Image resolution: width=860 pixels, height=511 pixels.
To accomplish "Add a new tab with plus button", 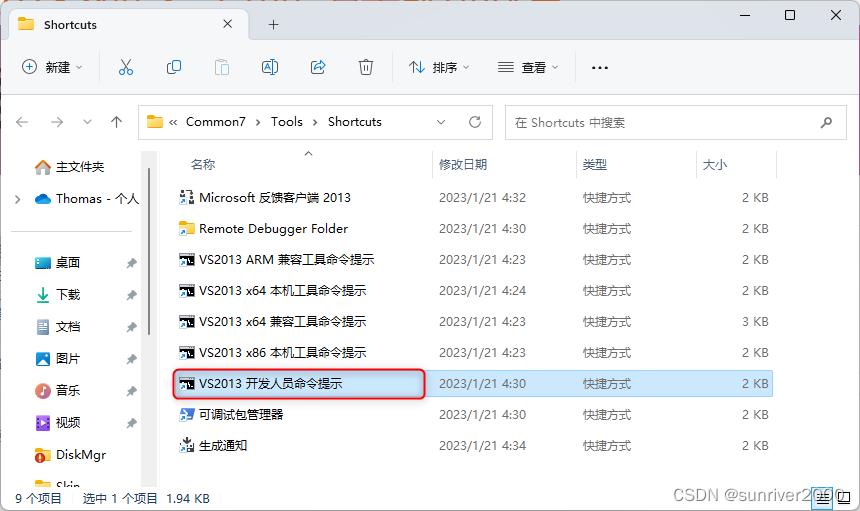I will tap(273, 25).
